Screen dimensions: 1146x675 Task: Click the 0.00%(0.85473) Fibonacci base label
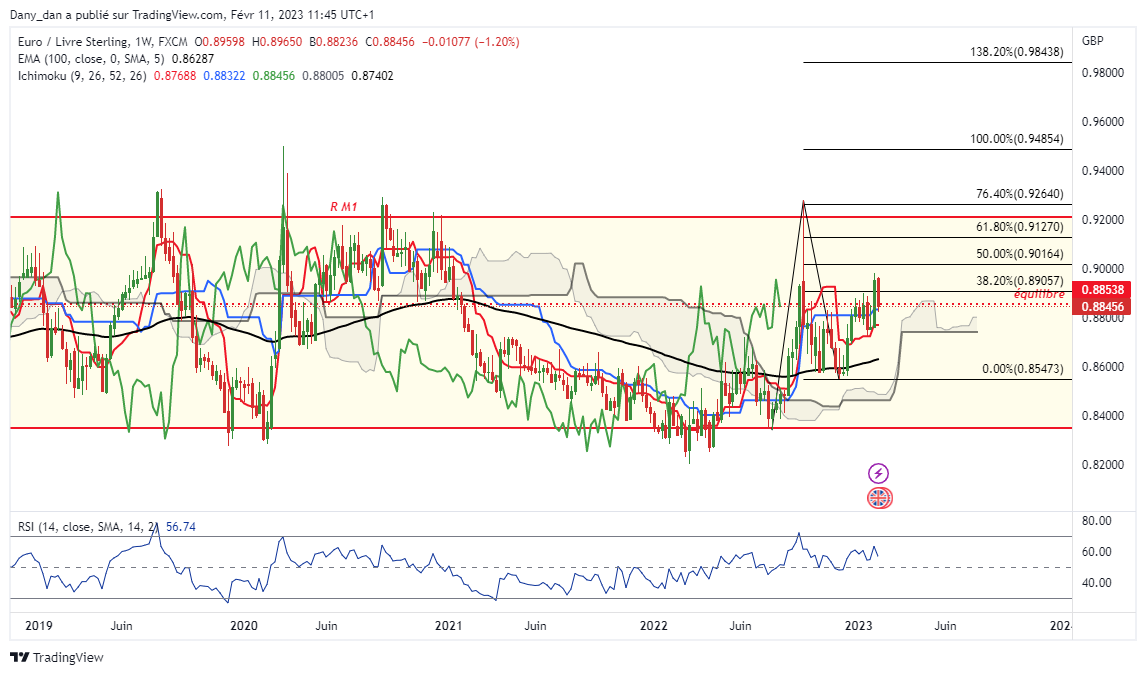(1026, 369)
